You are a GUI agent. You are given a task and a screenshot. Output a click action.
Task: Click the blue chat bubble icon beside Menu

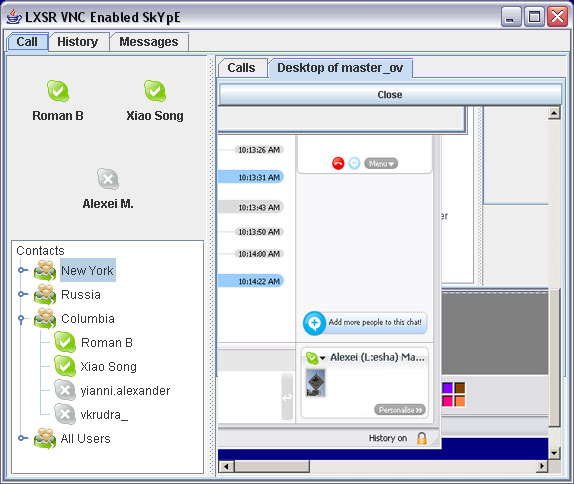pyautogui.click(x=354, y=163)
